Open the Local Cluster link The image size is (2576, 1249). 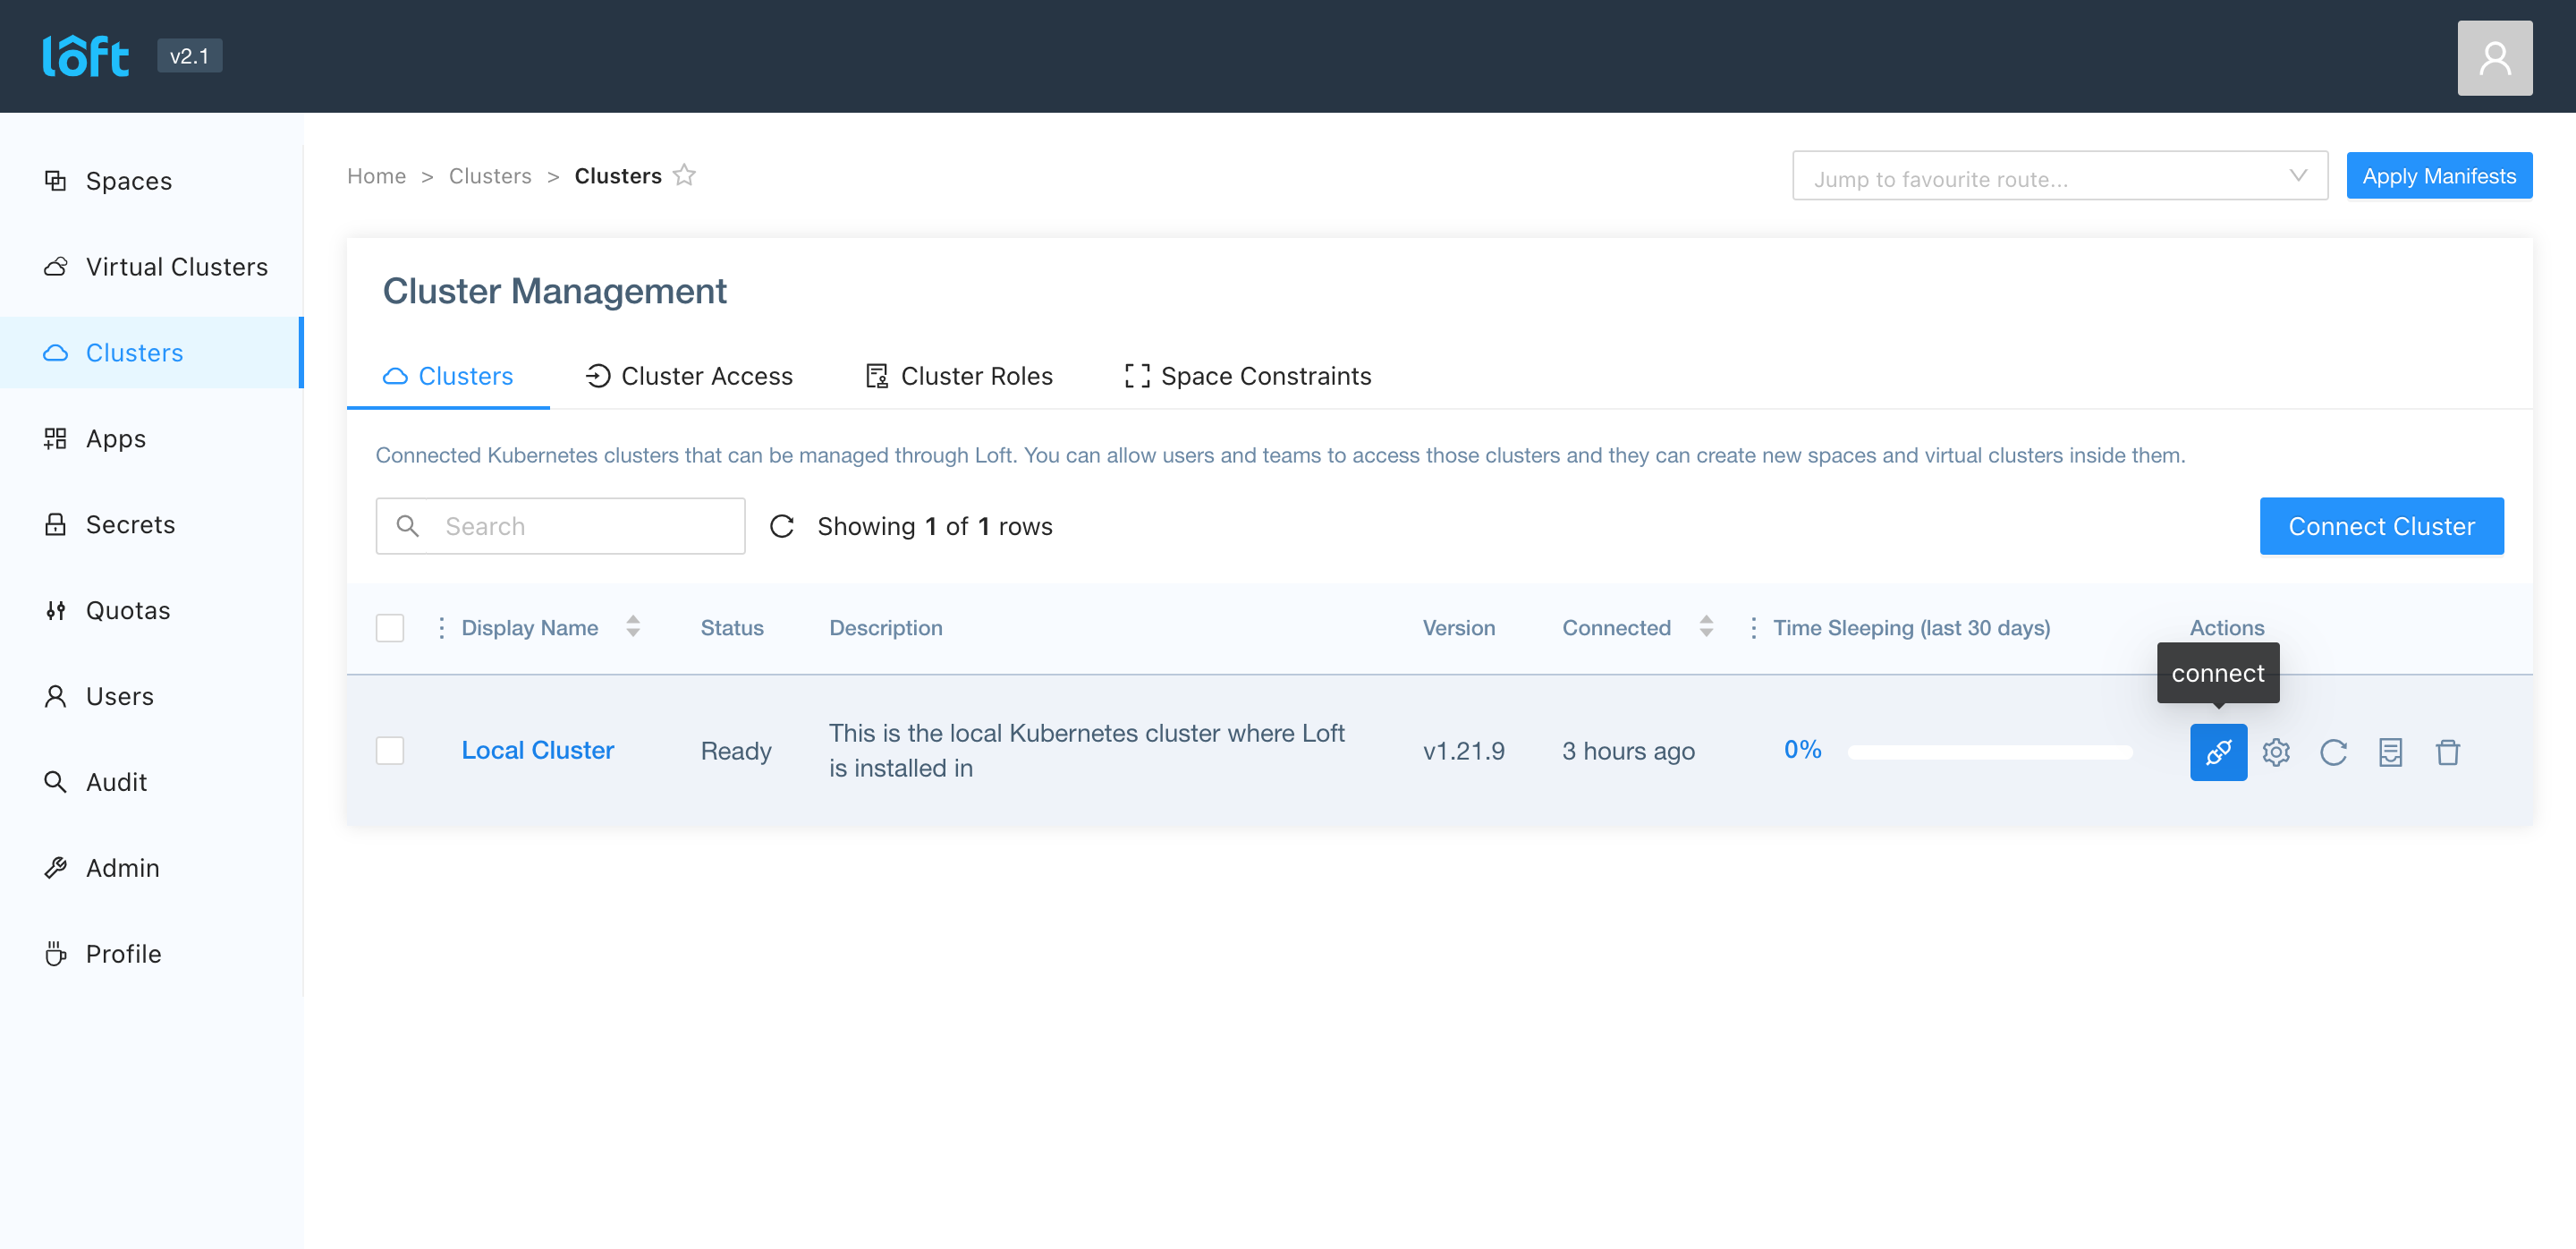[537, 750]
